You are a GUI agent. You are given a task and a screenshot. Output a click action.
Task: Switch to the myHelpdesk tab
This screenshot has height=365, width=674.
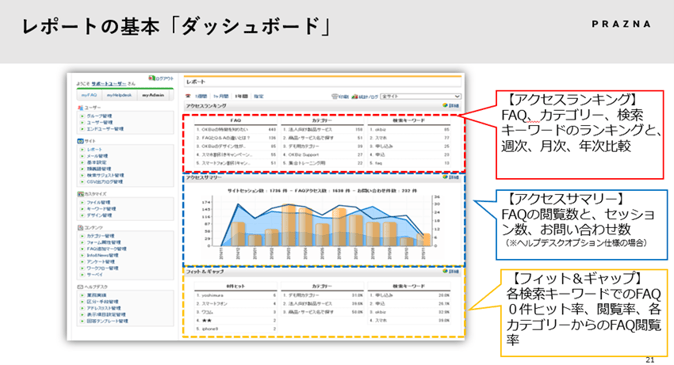[x=119, y=95]
